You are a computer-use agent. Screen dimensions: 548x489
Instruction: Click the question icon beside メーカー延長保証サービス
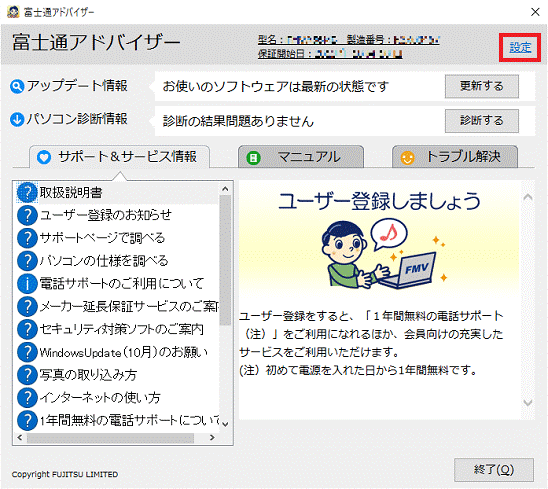coord(27,306)
